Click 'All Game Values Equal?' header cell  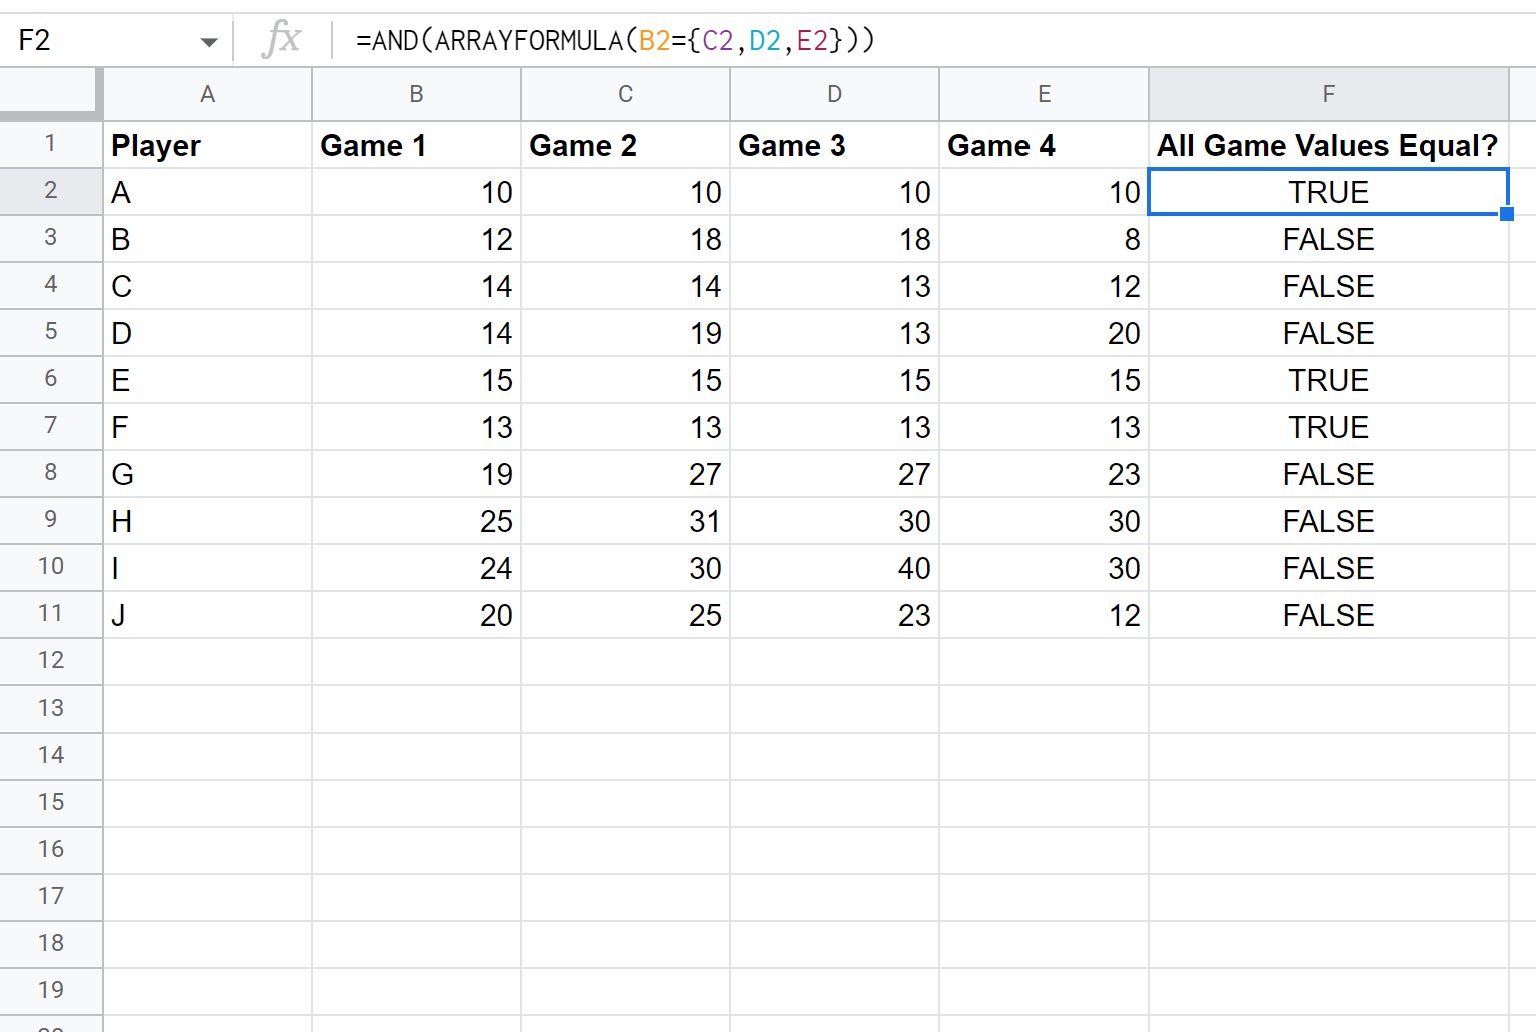(x=1329, y=145)
